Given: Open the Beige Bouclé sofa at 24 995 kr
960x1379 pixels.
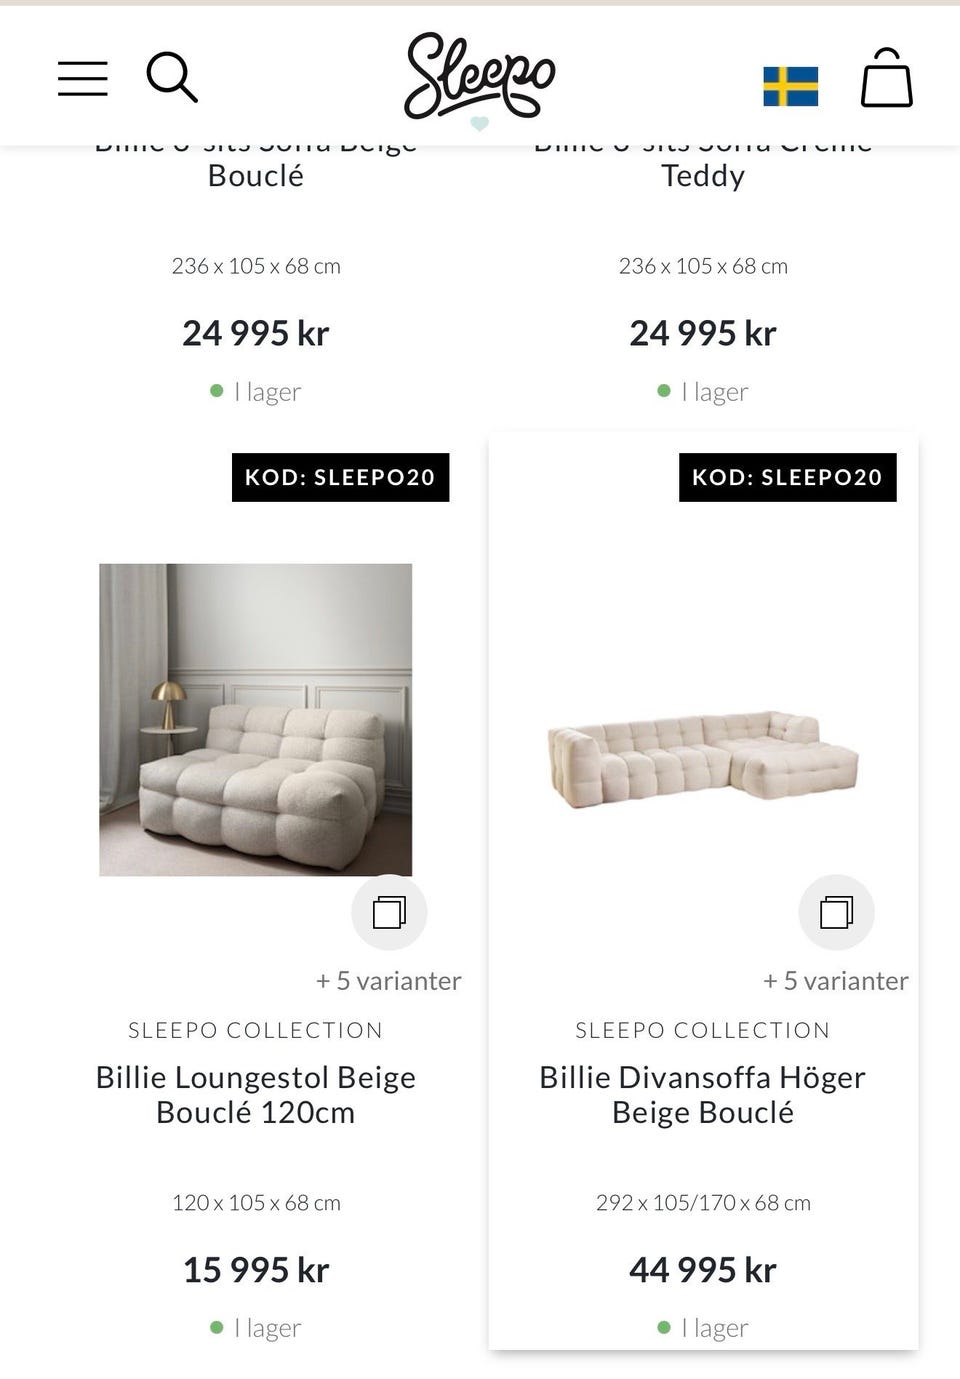Looking at the screenshot, I should (x=255, y=176).
